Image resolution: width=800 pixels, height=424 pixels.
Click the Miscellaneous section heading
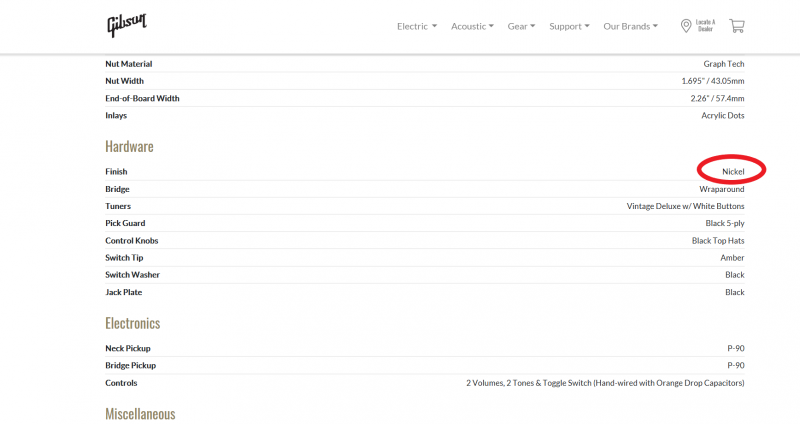pyautogui.click(x=140, y=413)
